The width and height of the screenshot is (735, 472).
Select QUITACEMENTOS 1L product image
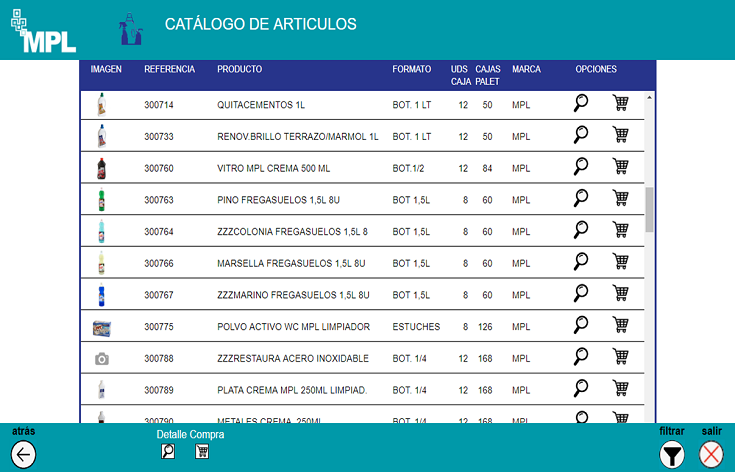tap(101, 105)
